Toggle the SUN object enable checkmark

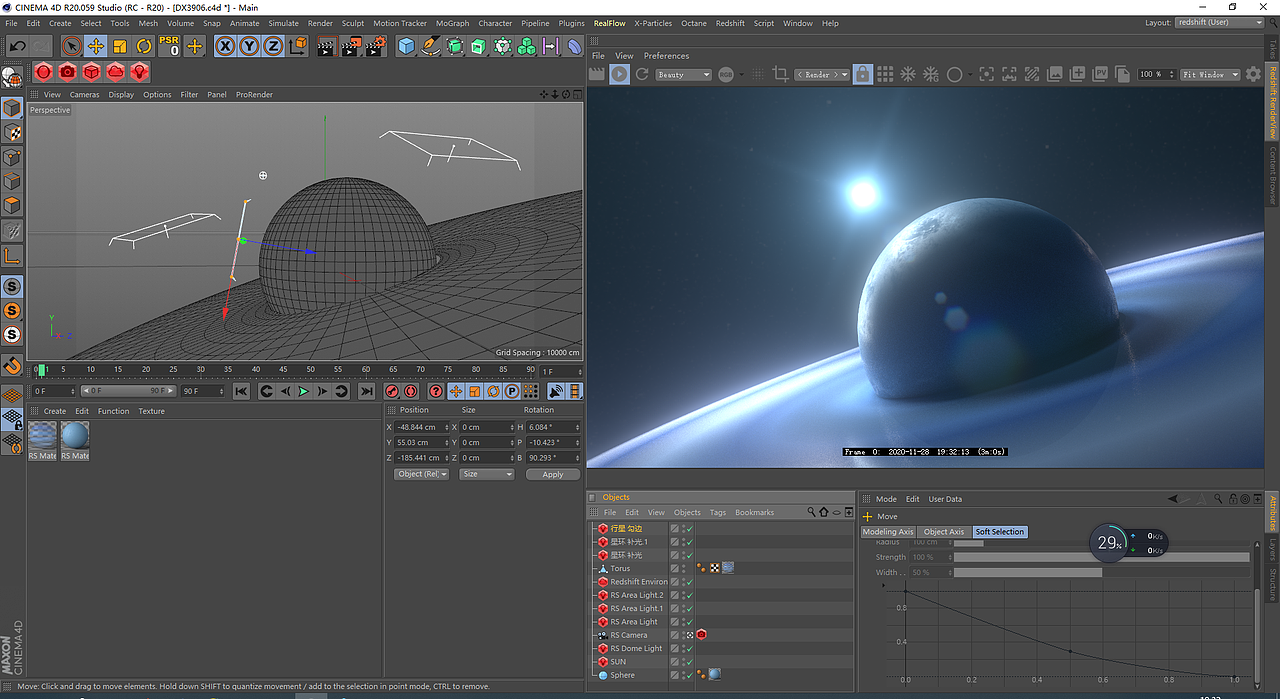689,662
